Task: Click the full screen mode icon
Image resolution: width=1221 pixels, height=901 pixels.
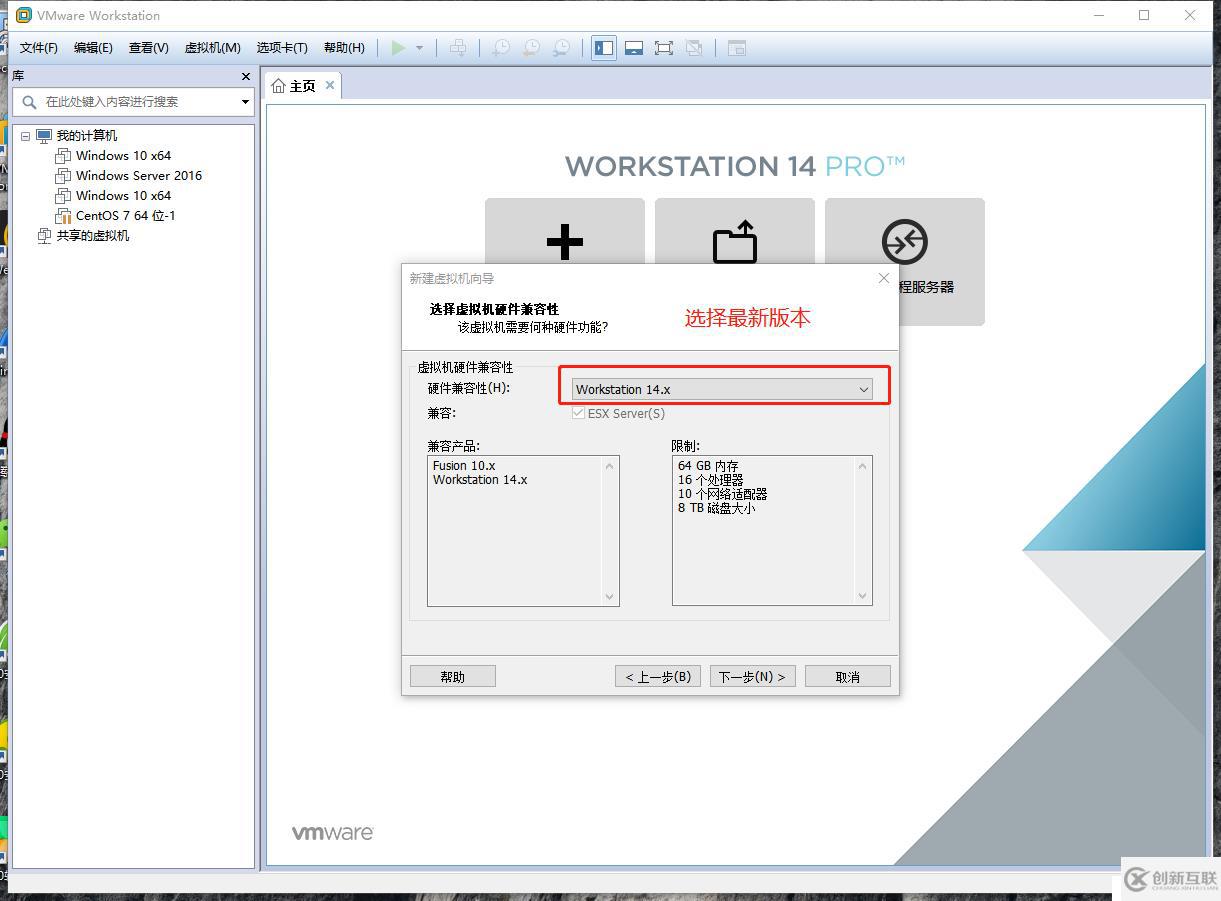Action: (664, 48)
